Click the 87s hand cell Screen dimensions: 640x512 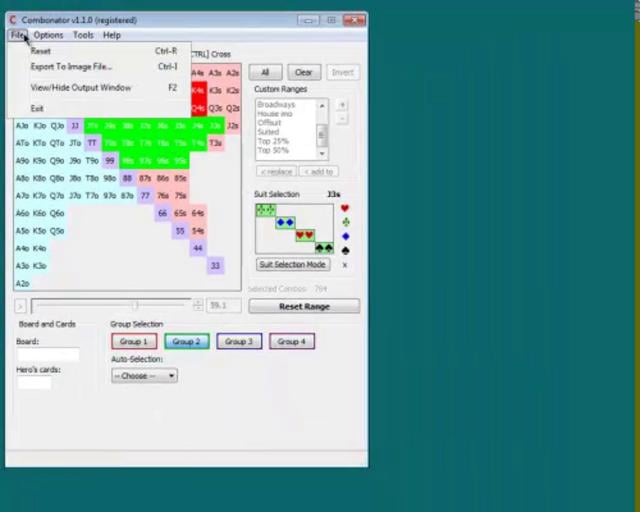(x=145, y=178)
